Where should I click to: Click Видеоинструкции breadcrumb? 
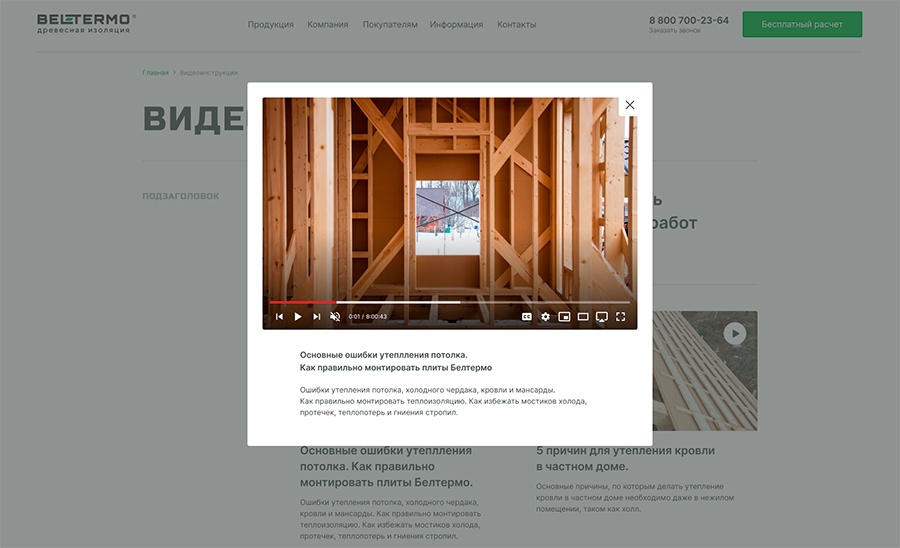point(208,73)
